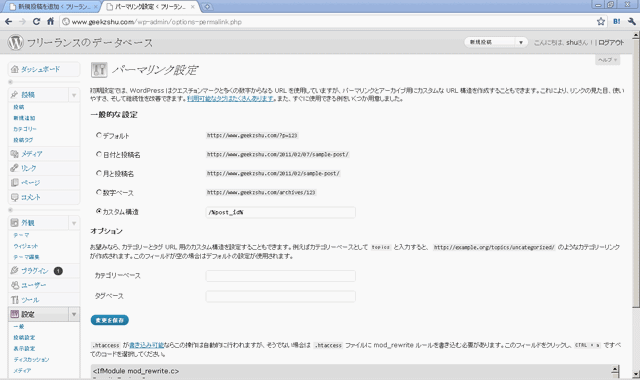640x380 pixels.
Task: Click the Appearance (外観) menu icon
Action: (x=14, y=223)
